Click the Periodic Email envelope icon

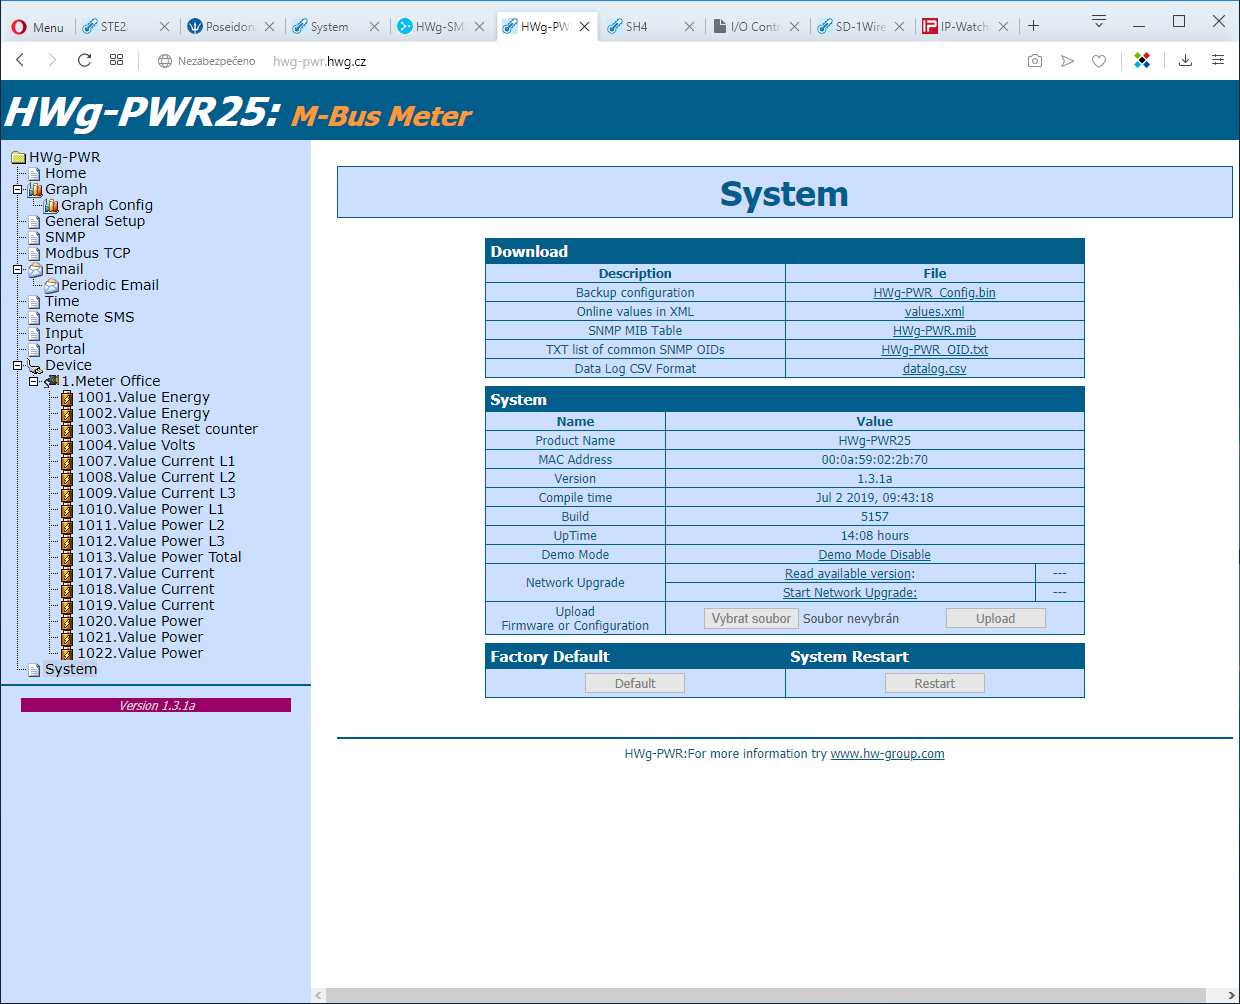tap(51, 285)
